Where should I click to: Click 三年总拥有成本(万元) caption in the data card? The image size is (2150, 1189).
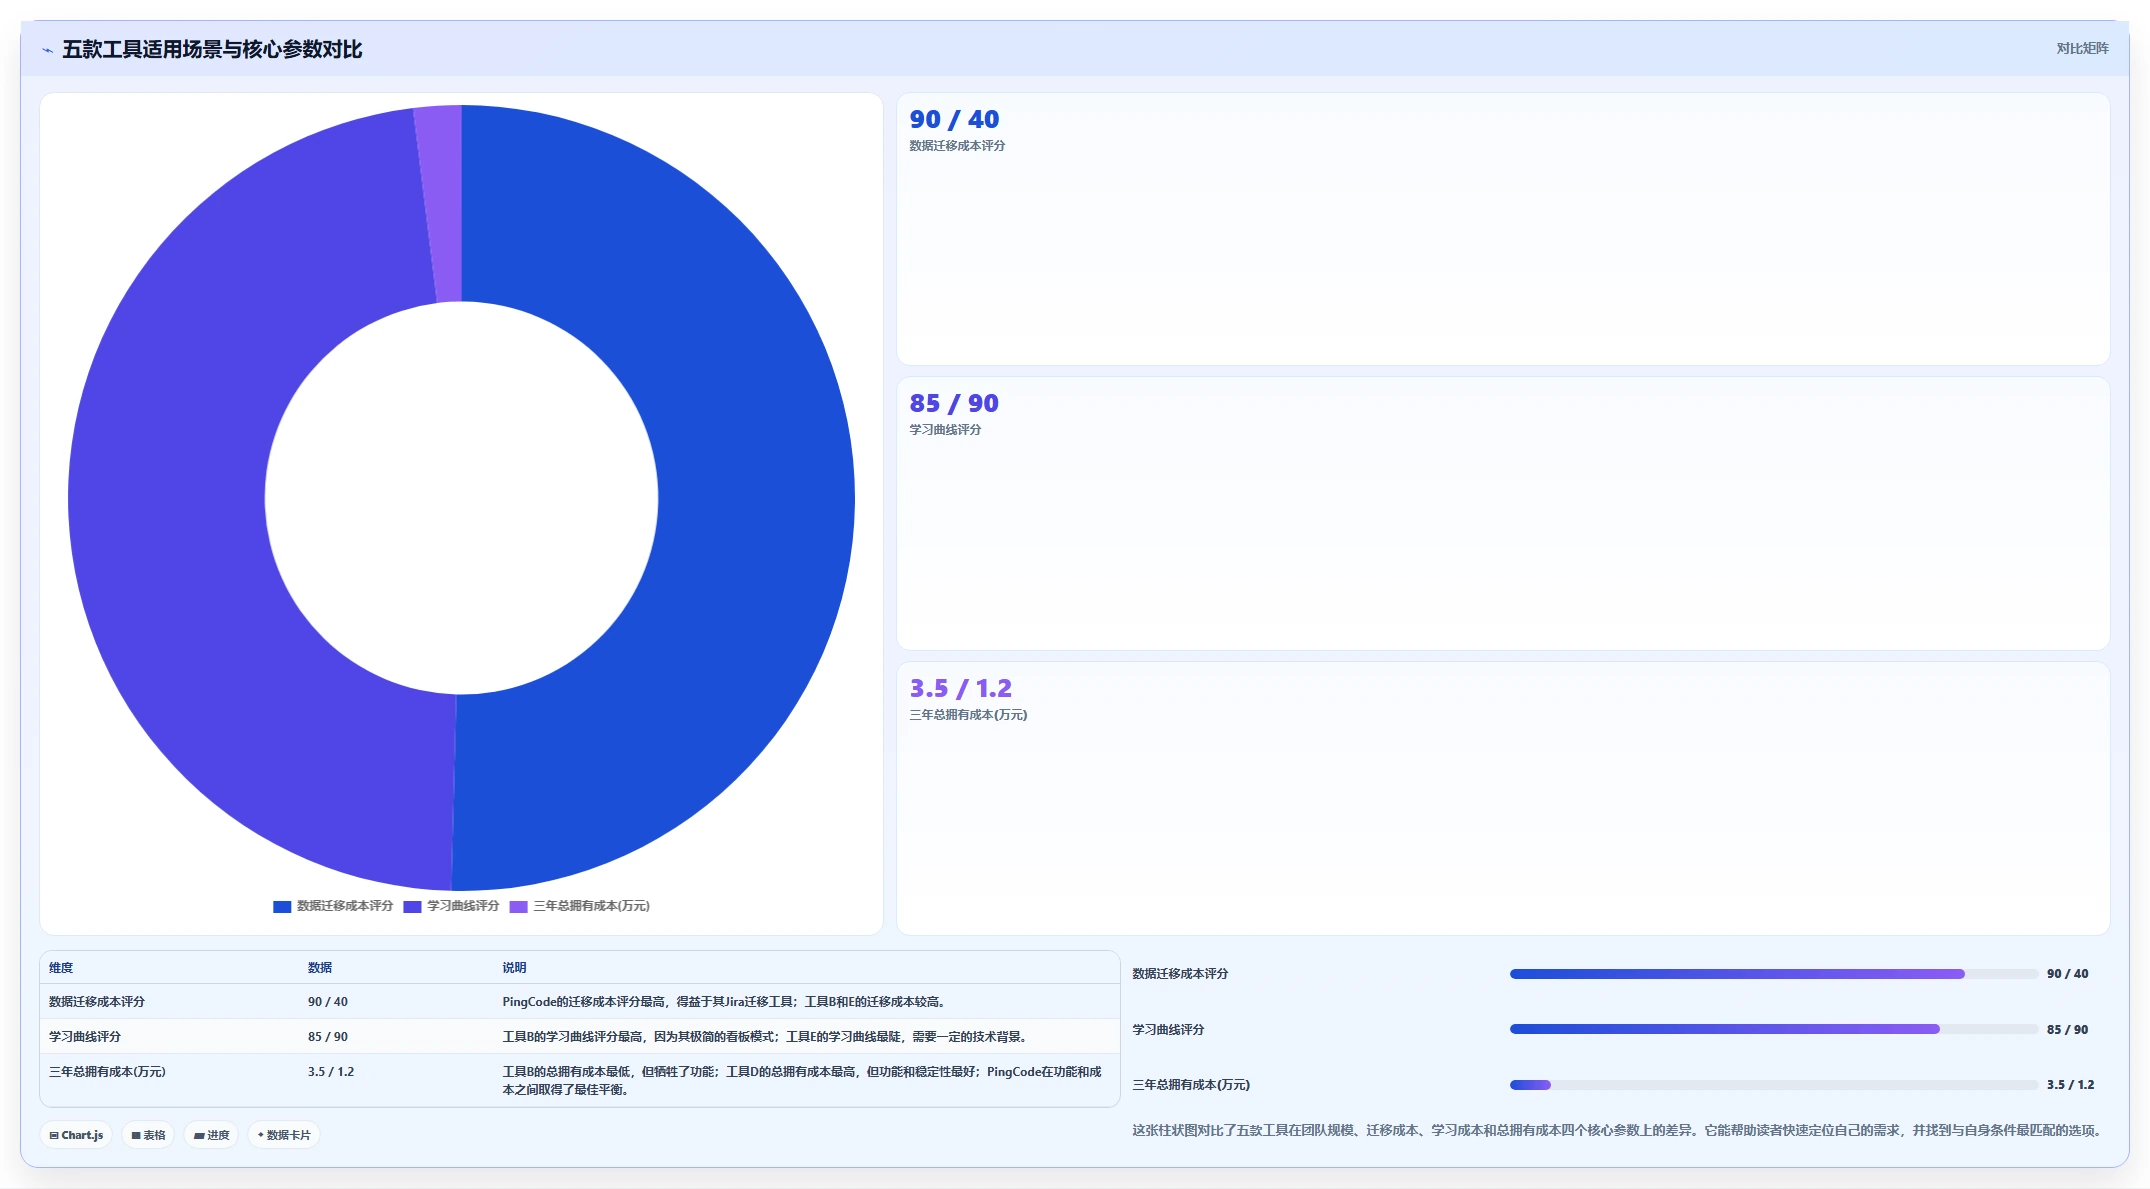968,715
